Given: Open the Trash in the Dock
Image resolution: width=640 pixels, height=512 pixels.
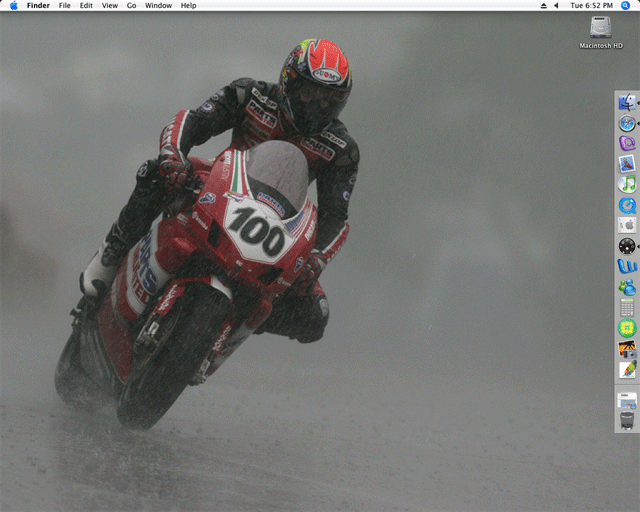Looking at the screenshot, I should tap(627, 421).
